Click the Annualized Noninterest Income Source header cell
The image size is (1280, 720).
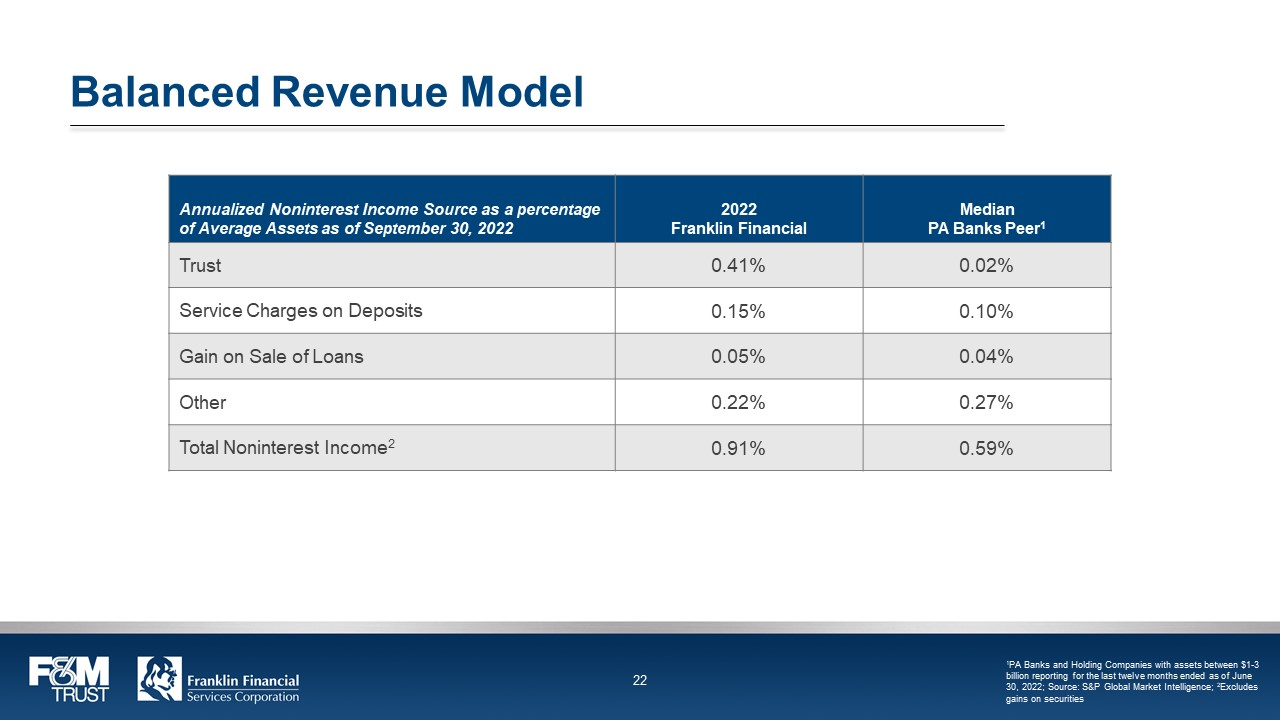click(392, 209)
